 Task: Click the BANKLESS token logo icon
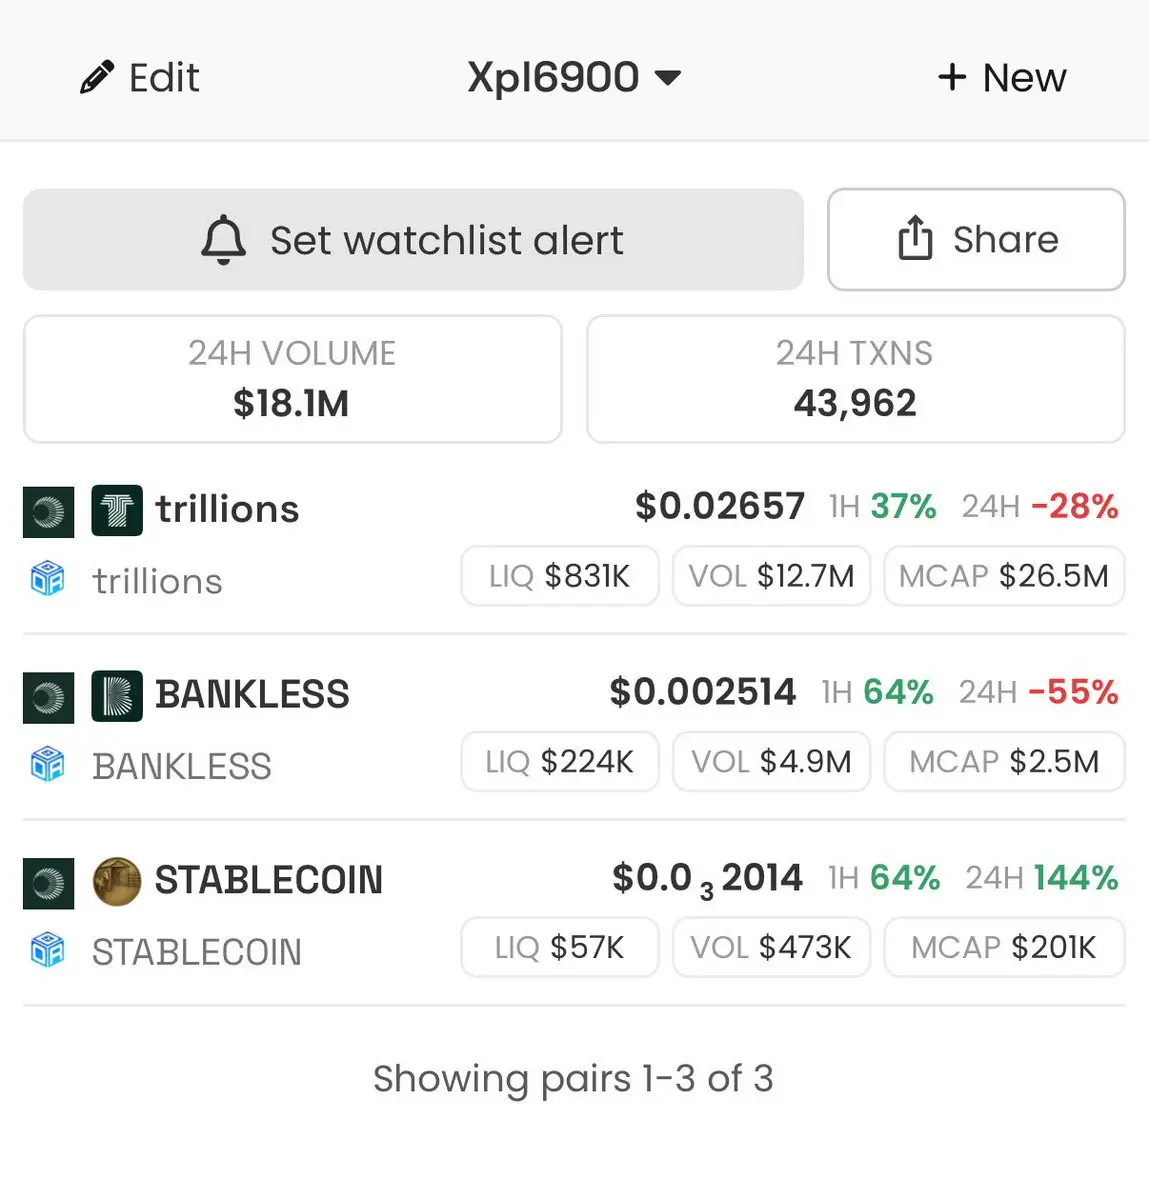pos(117,696)
